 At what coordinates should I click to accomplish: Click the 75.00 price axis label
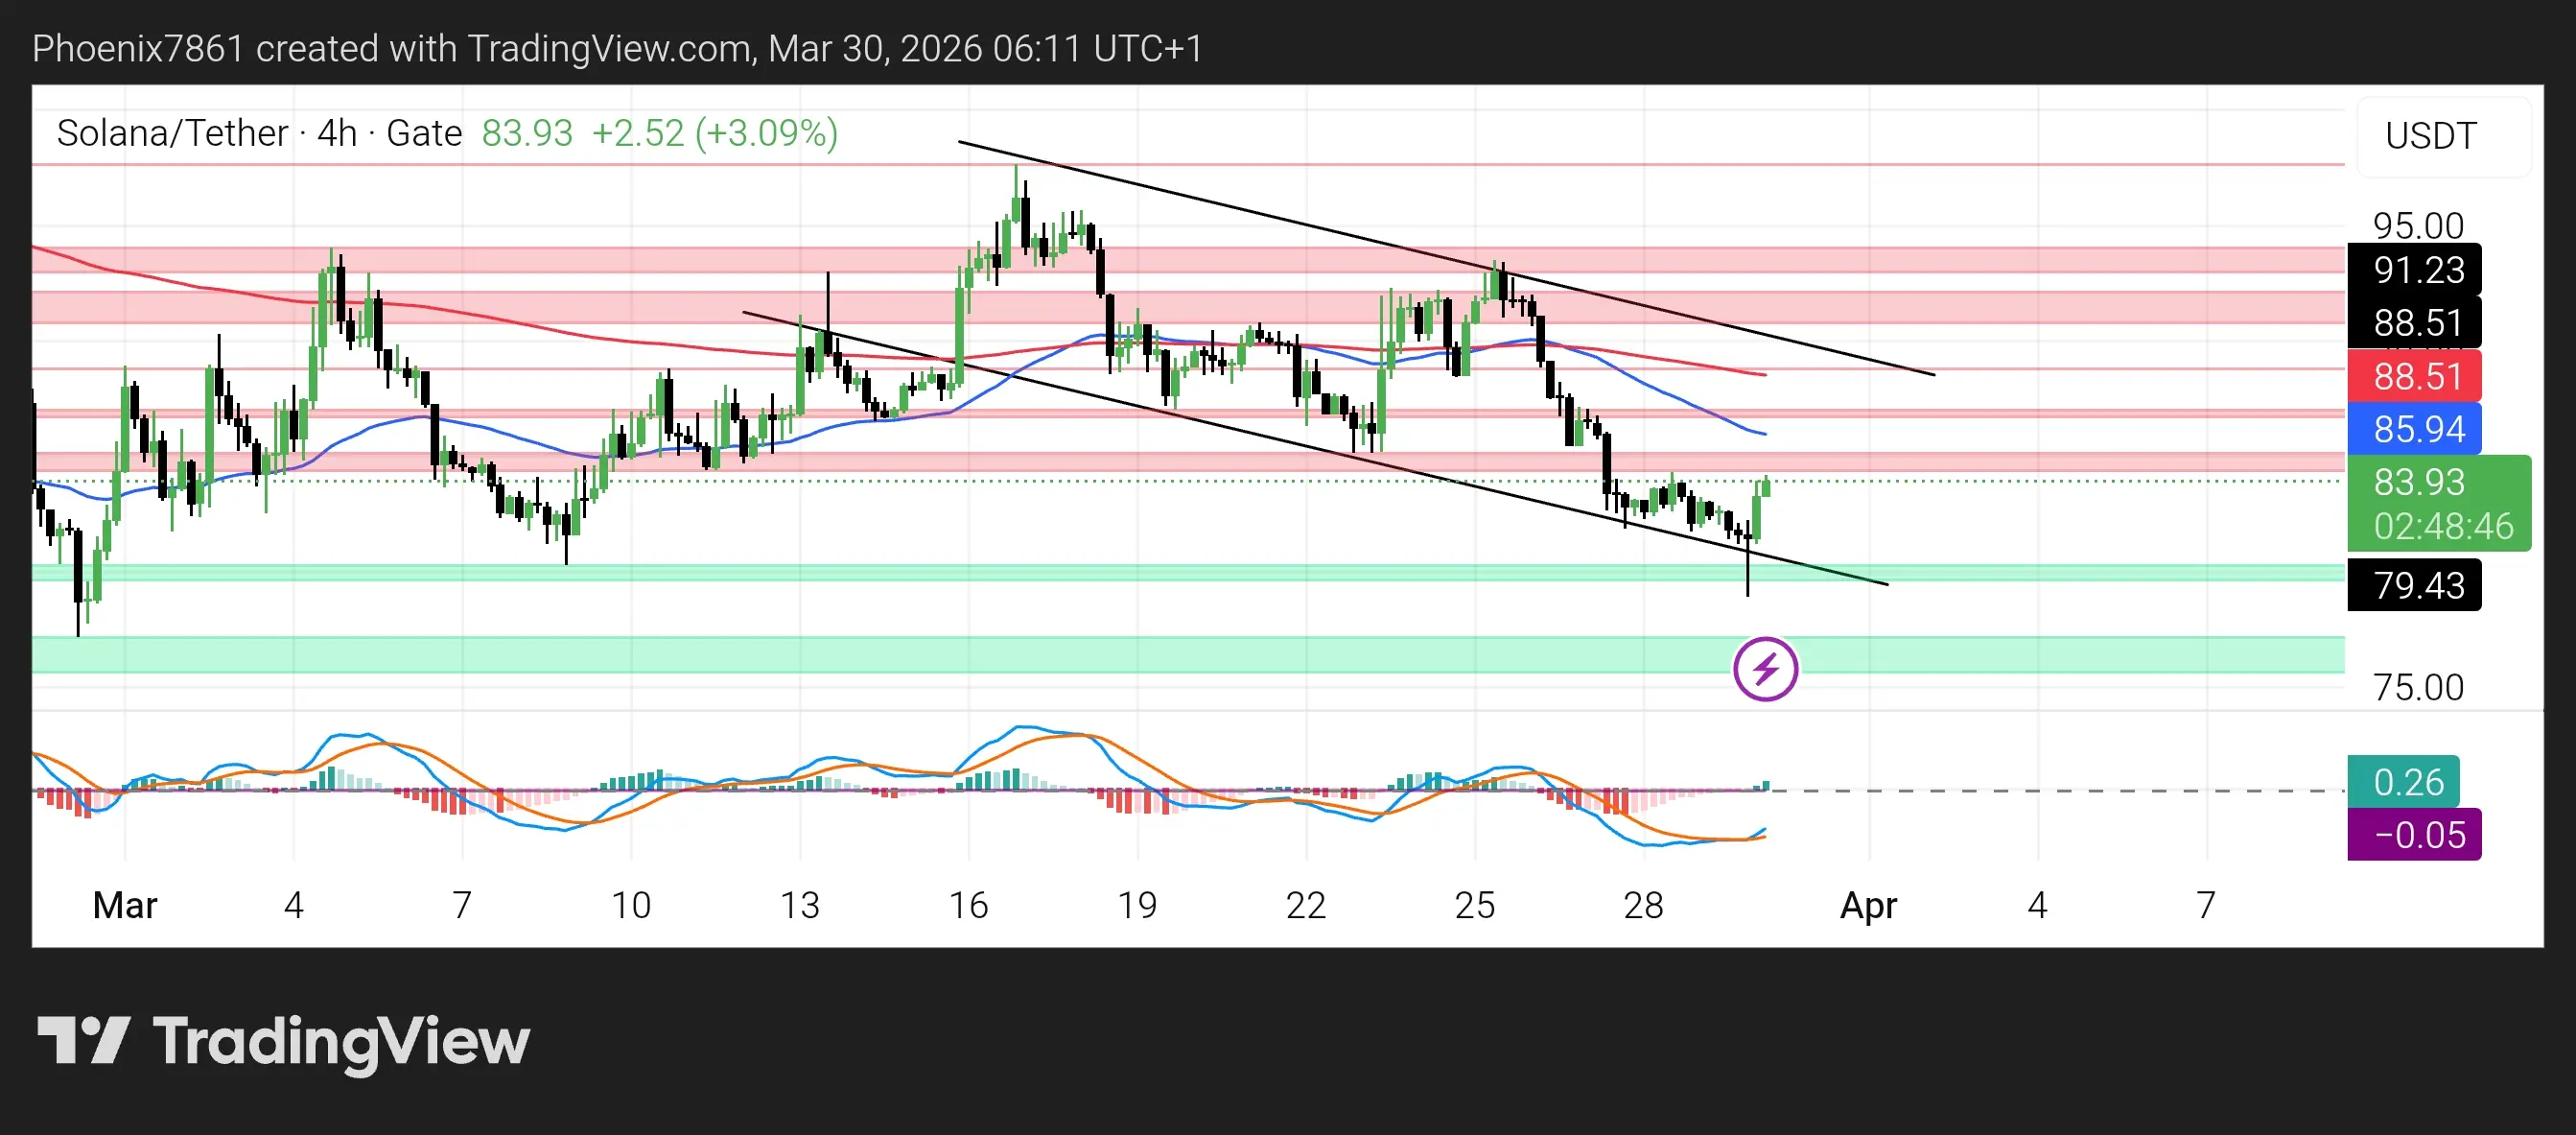point(2418,688)
